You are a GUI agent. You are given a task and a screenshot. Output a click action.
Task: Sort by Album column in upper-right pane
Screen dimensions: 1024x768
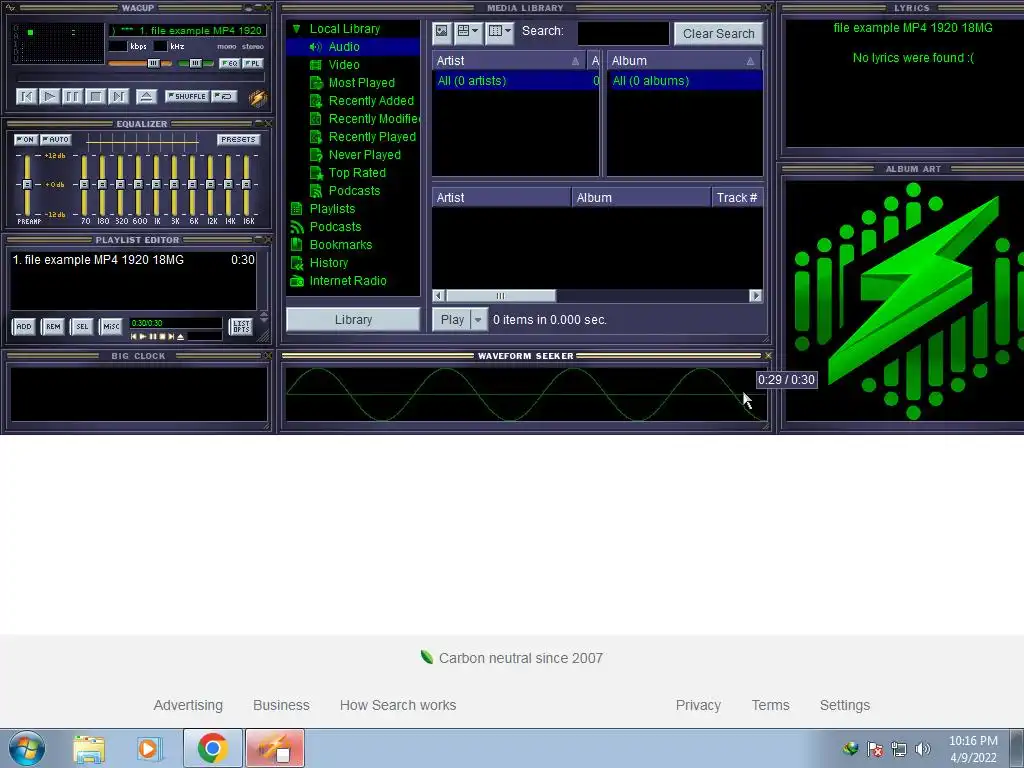point(684,61)
